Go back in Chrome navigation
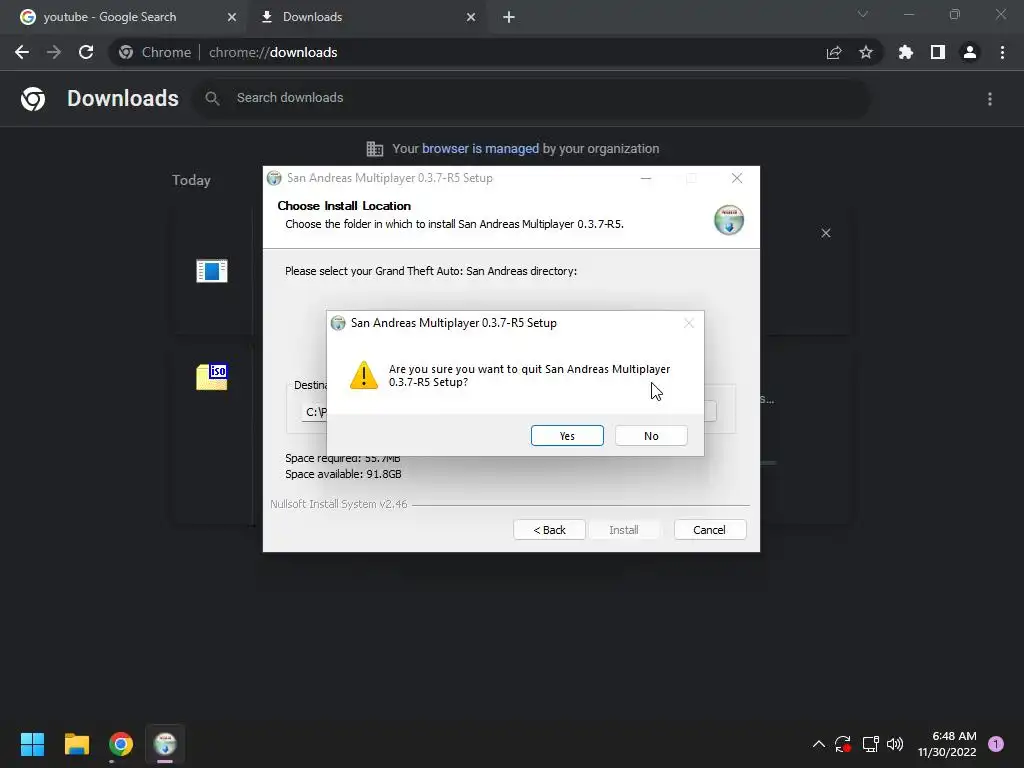The width and height of the screenshot is (1024, 768). (x=22, y=52)
